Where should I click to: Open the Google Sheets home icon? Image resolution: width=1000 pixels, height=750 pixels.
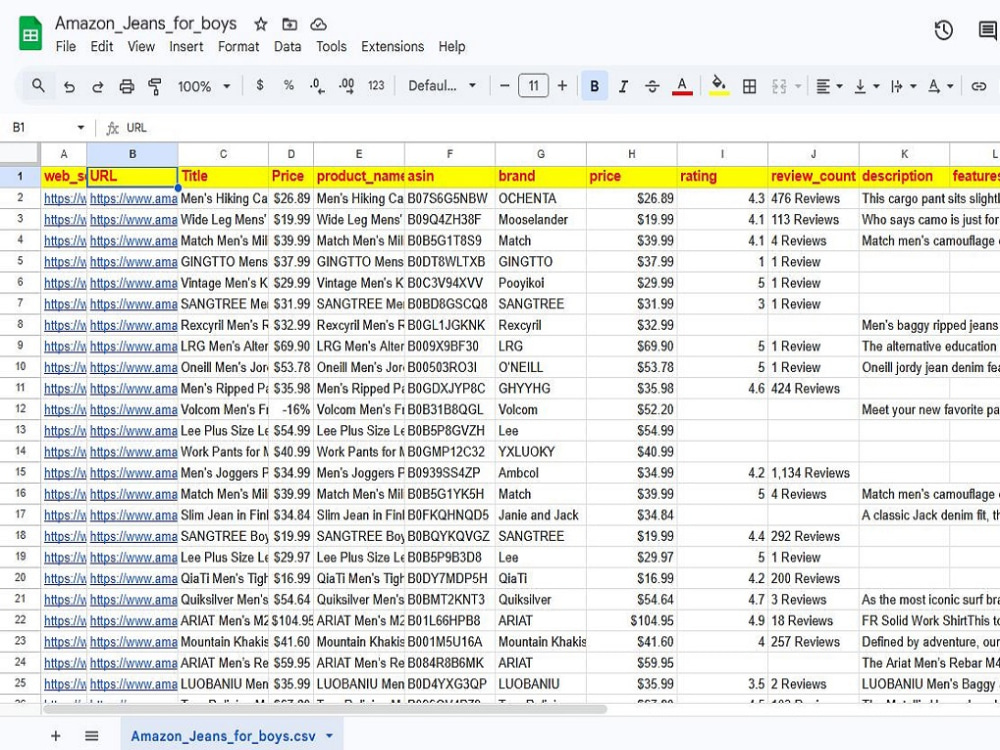click(30, 34)
